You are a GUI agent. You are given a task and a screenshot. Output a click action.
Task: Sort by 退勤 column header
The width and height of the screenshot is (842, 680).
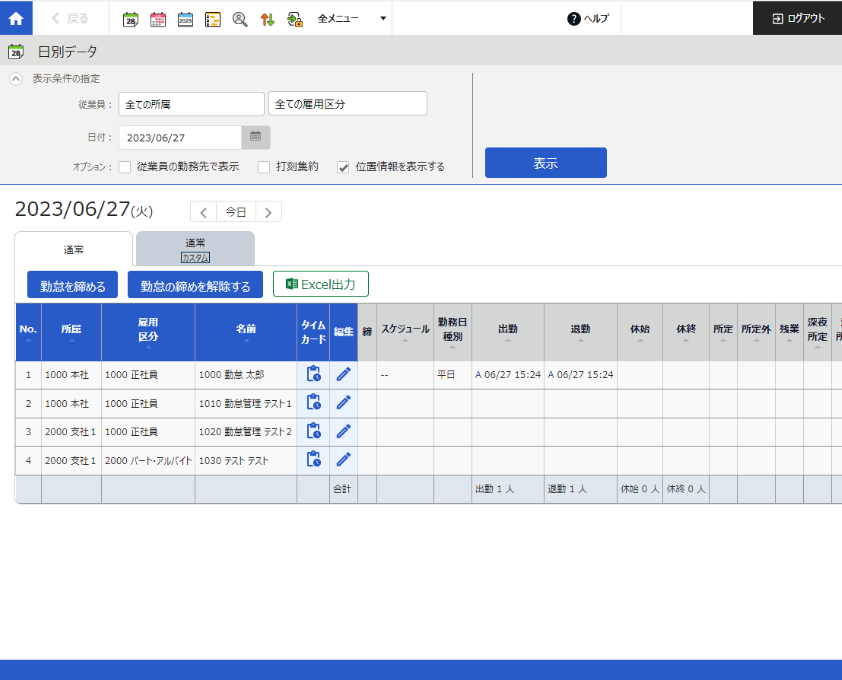(x=581, y=332)
